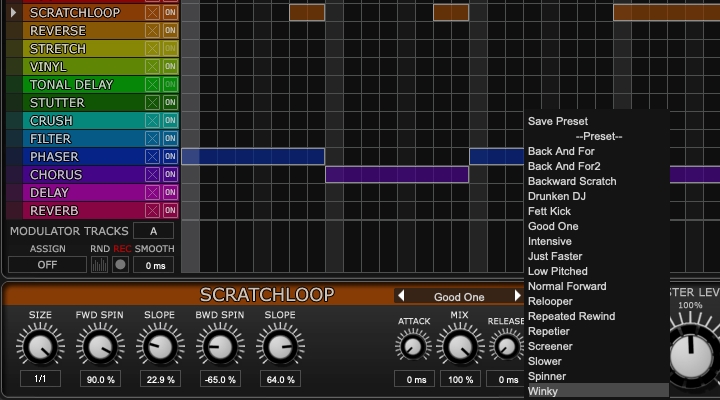Toggle CHORUS effect ON button
The height and width of the screenshot is (400, 720).
(170, 175)
